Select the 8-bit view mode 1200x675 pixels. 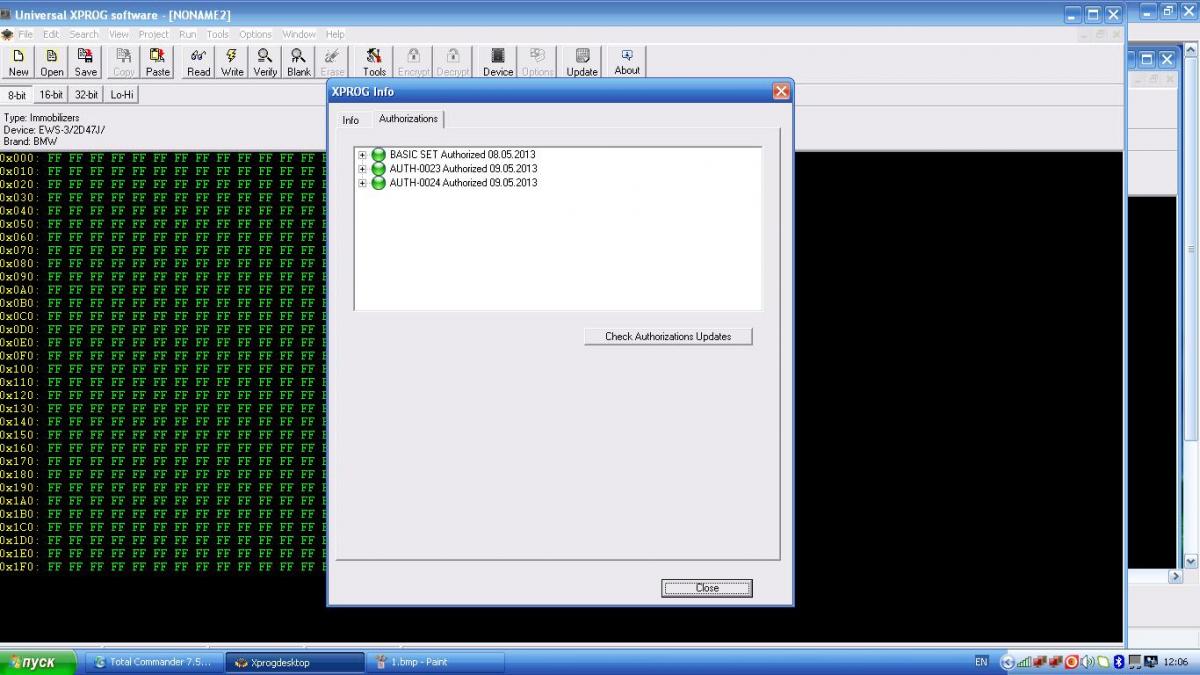17,95
